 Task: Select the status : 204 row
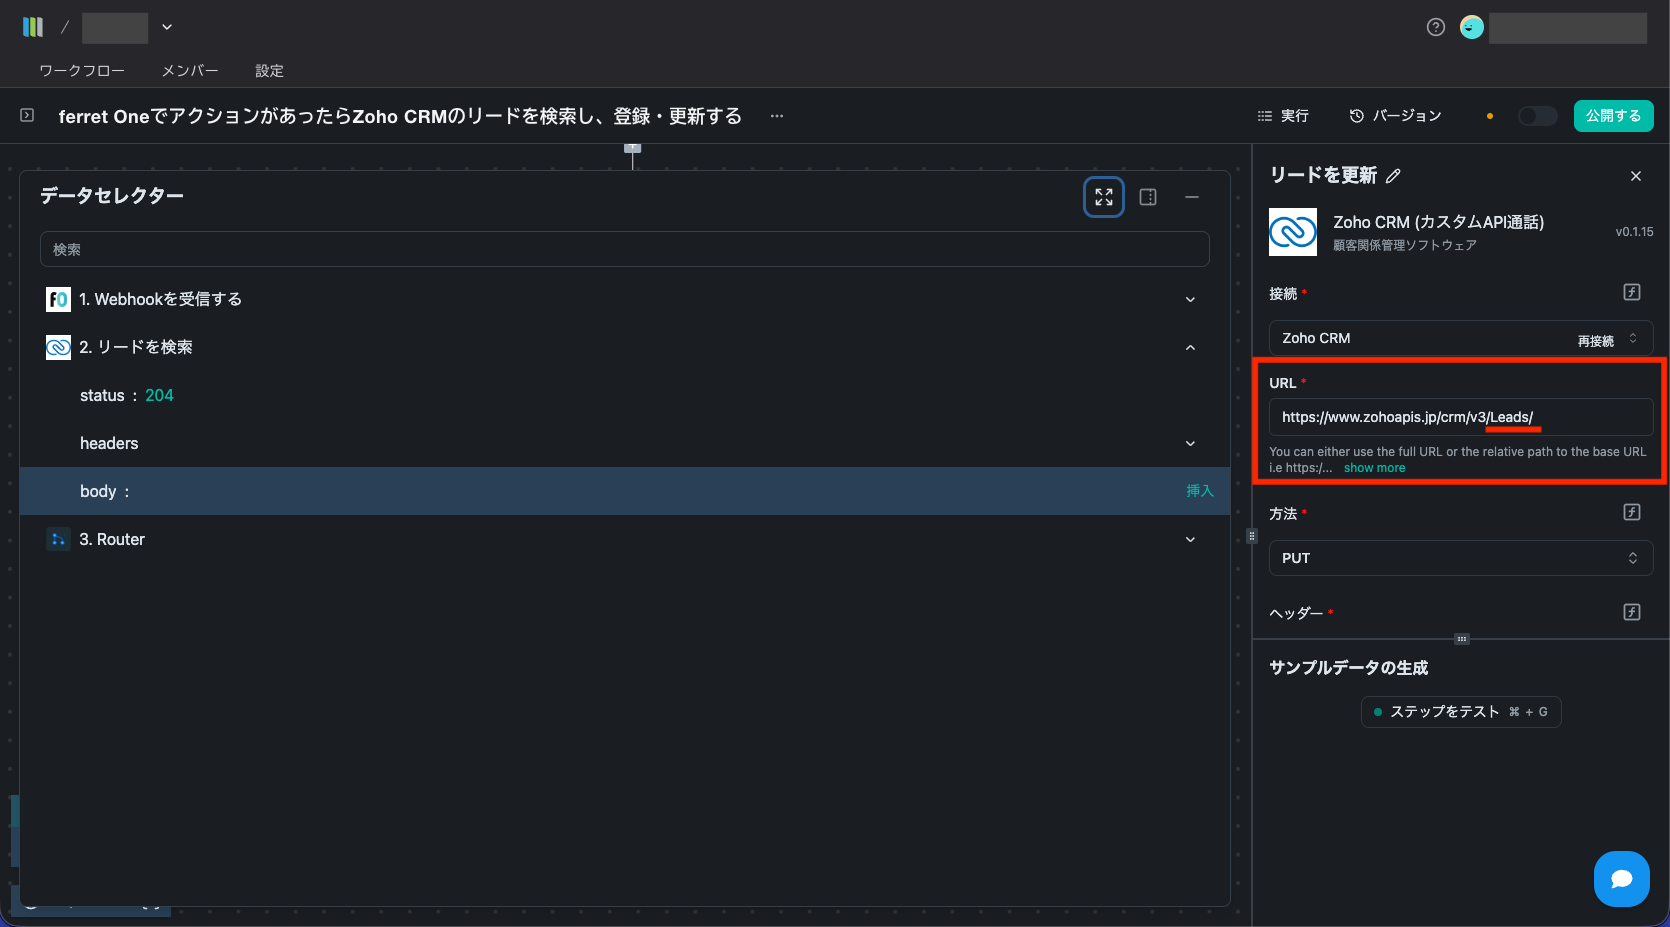(625, 395)
